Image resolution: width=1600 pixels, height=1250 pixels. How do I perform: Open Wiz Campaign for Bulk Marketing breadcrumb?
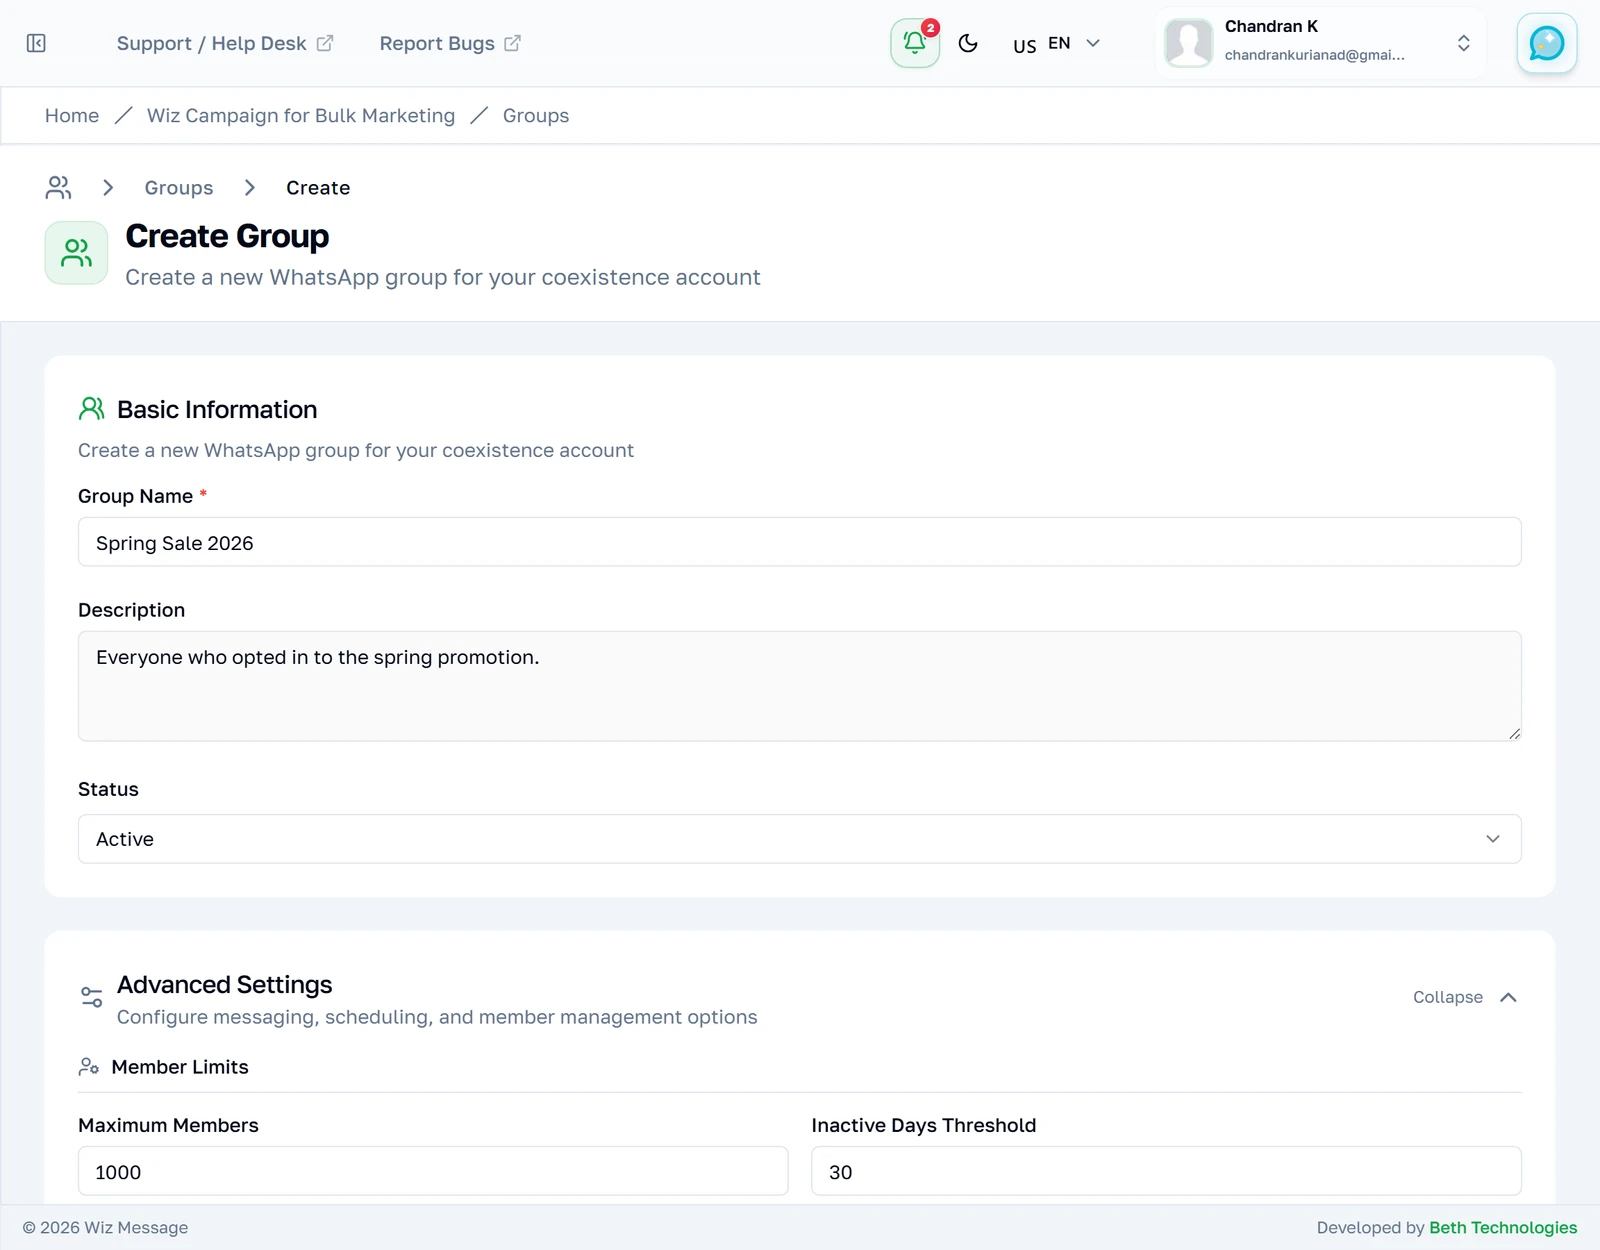point(301,115)
